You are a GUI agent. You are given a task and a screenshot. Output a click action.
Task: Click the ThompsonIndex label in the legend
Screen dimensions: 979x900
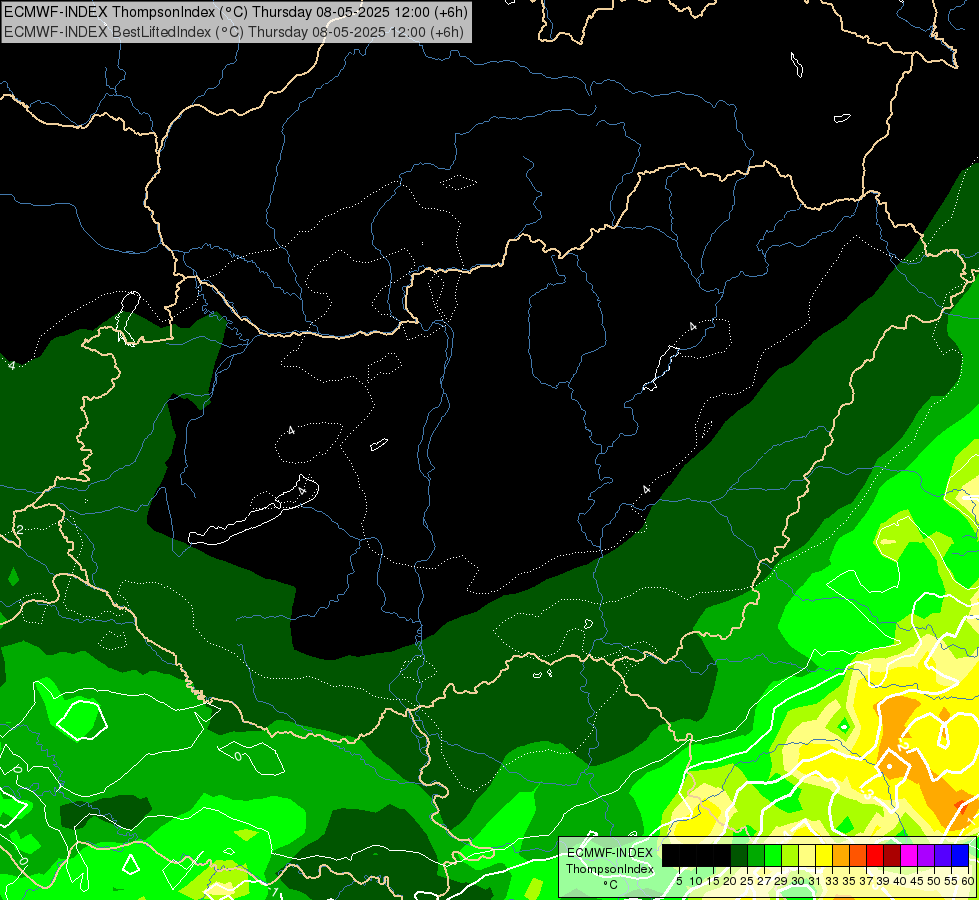tap(610, 869)
